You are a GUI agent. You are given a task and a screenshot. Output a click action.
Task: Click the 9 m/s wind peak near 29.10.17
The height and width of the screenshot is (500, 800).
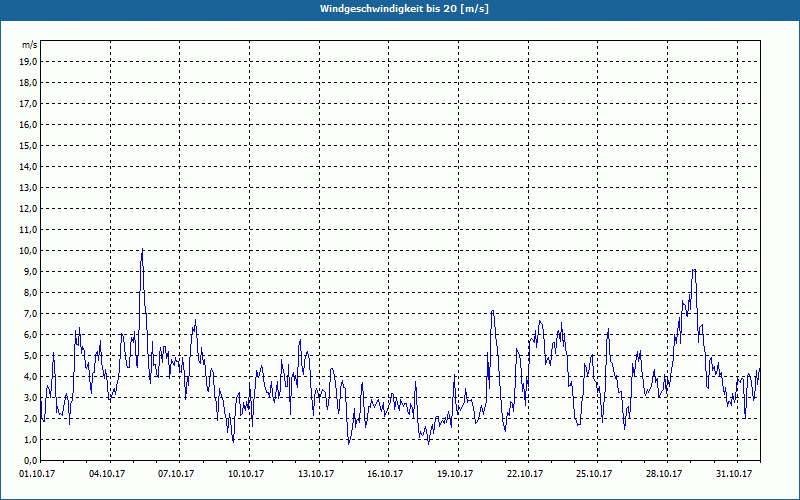tap(694, 270)
